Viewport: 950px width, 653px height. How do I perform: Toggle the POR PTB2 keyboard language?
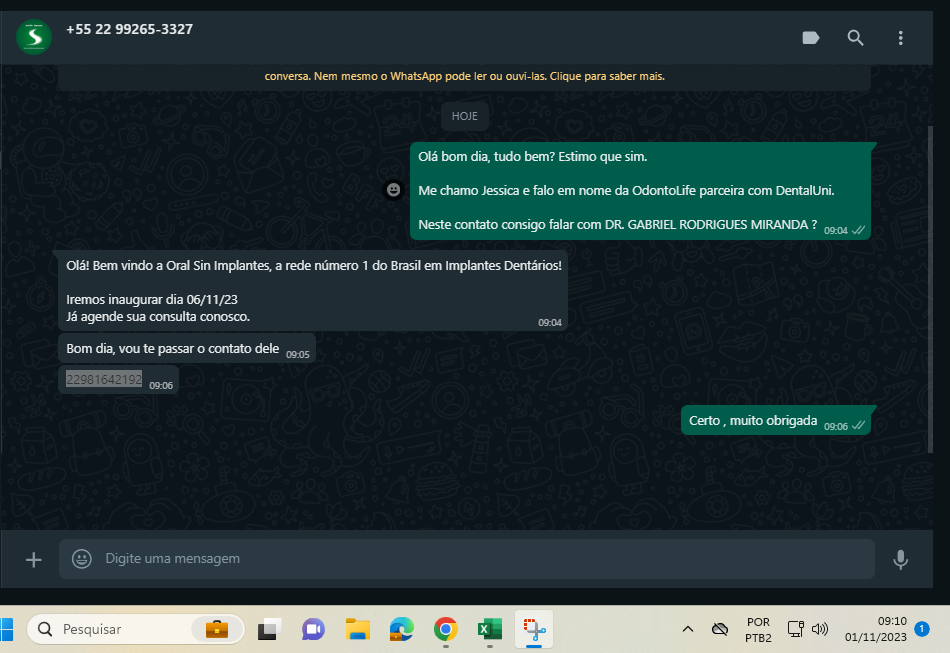pos(758,630)
